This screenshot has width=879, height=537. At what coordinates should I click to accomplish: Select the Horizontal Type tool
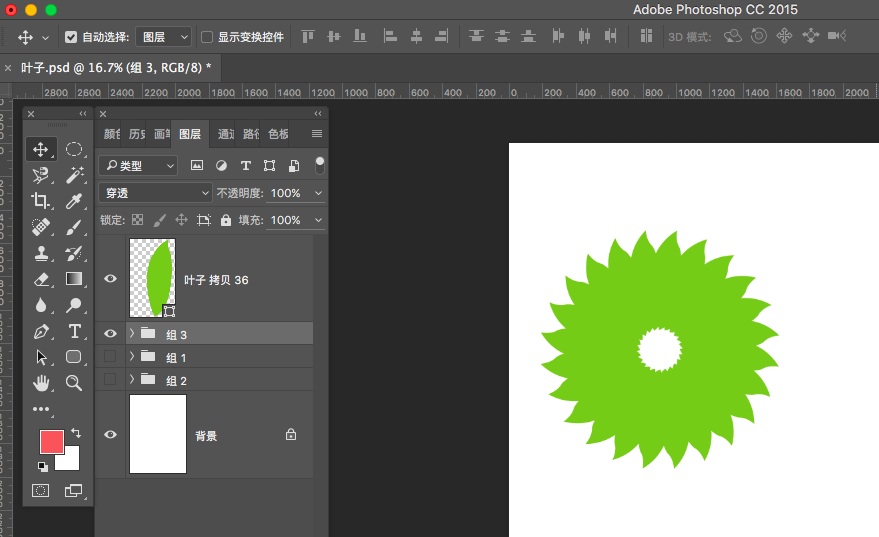[x=73, y=331]
